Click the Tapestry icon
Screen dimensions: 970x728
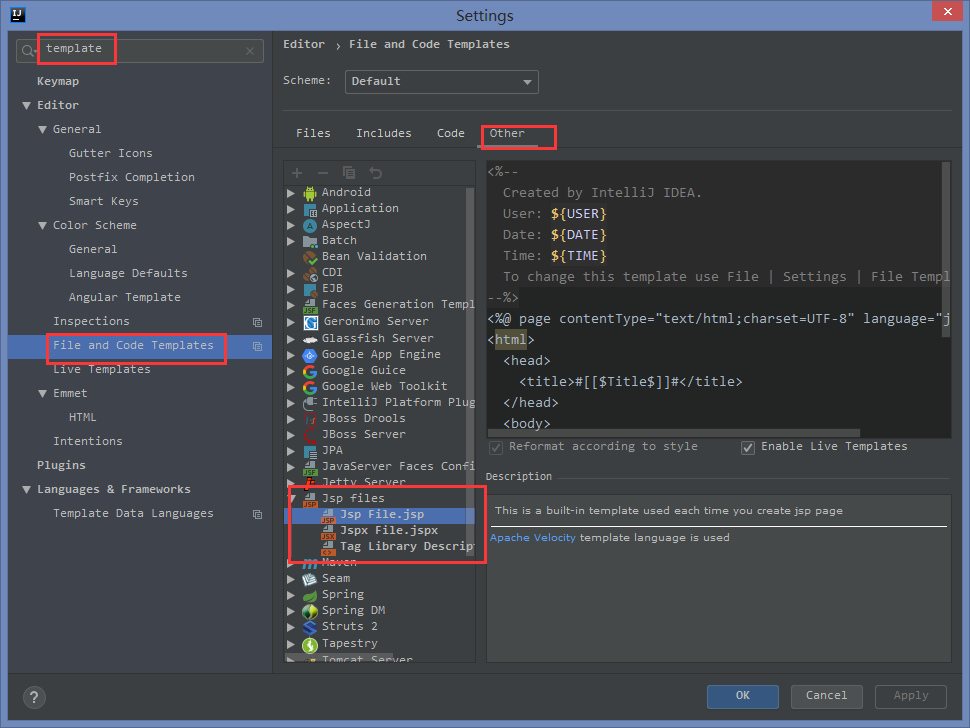pyautogui.click(x=310, y=644)
